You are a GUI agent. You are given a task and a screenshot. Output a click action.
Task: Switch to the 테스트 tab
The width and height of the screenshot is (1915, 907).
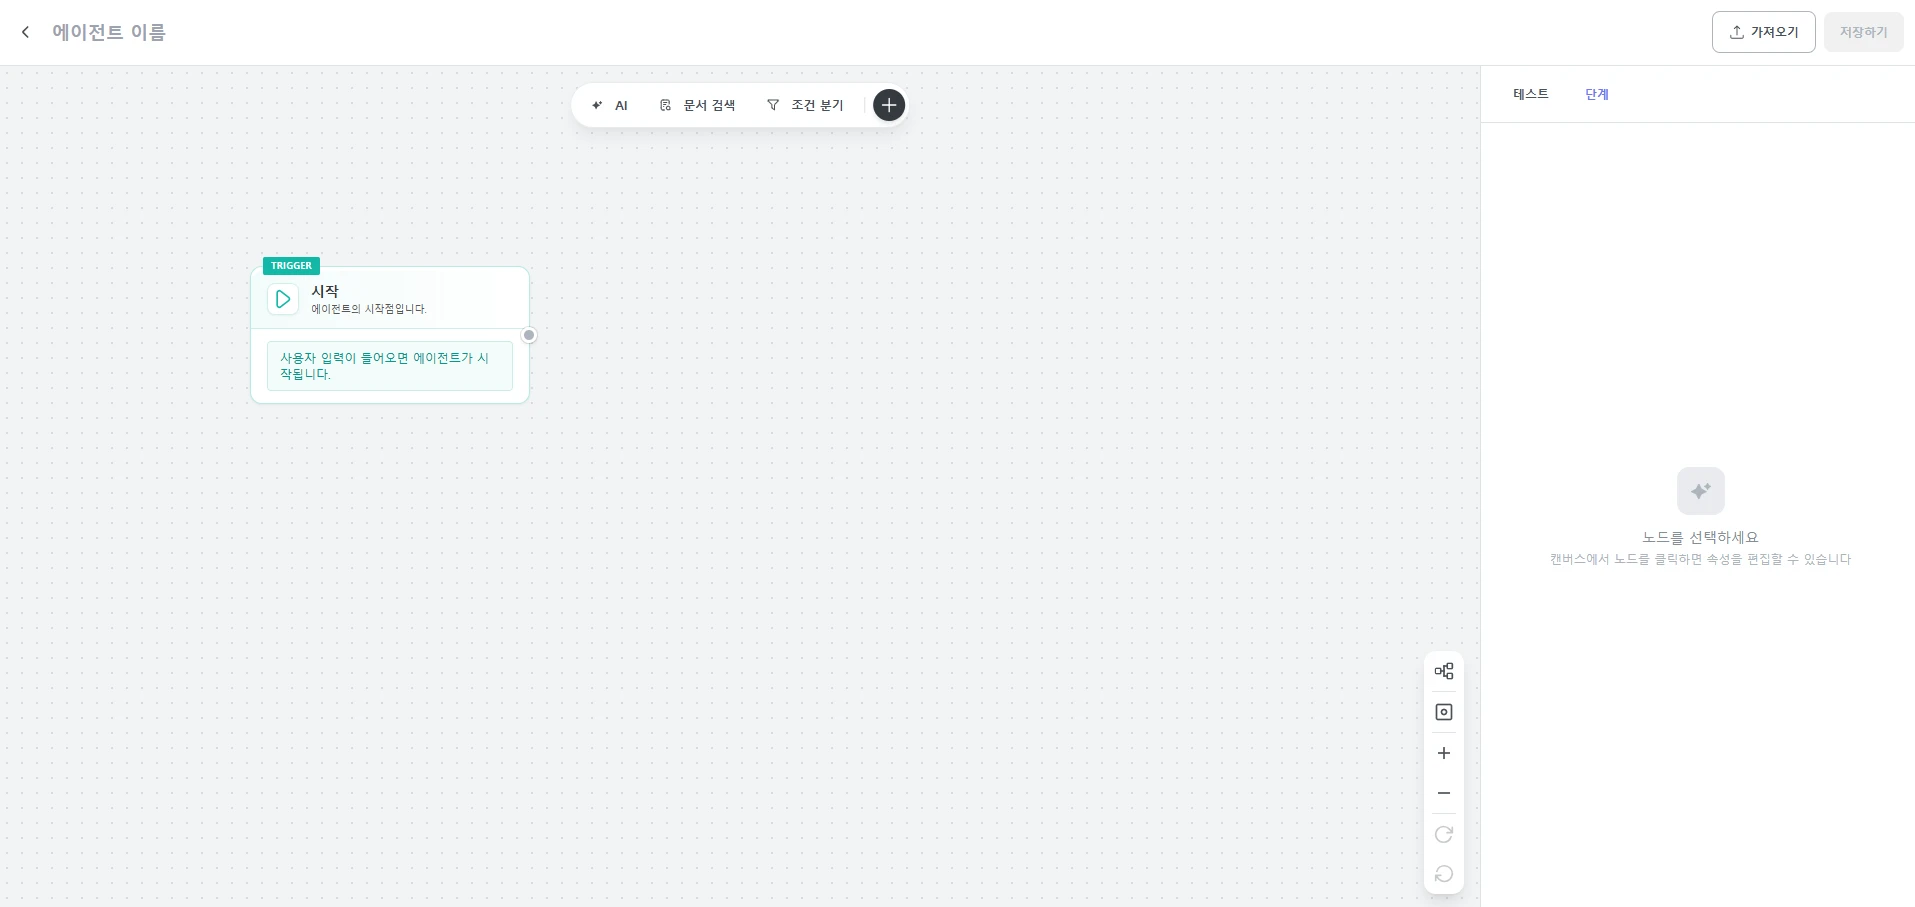(x=1530, y=94)
